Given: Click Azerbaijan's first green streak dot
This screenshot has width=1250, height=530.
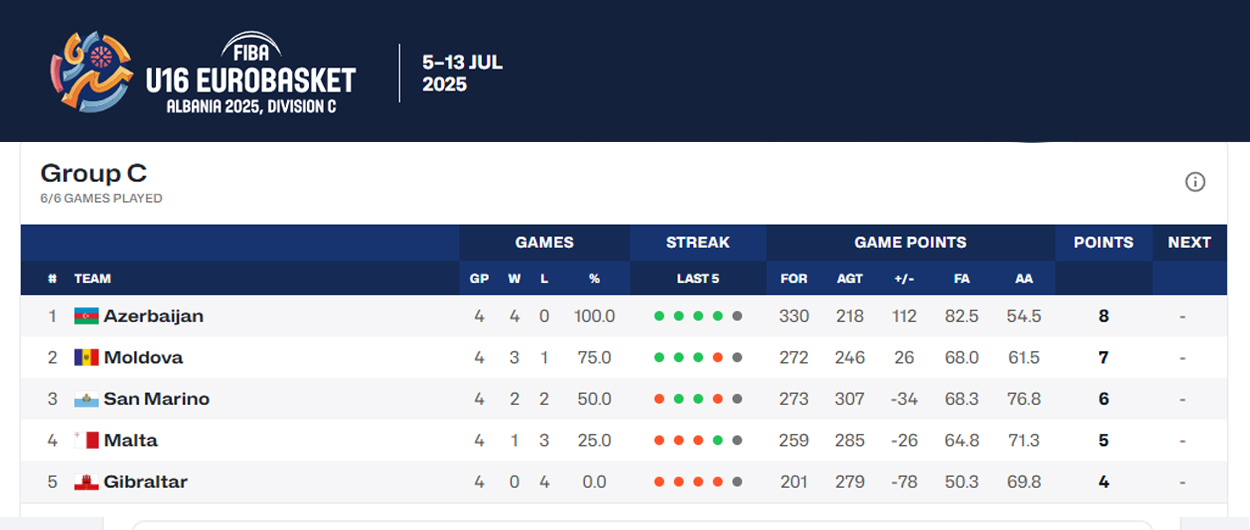Looking at the screenshot, I should 659,316.
